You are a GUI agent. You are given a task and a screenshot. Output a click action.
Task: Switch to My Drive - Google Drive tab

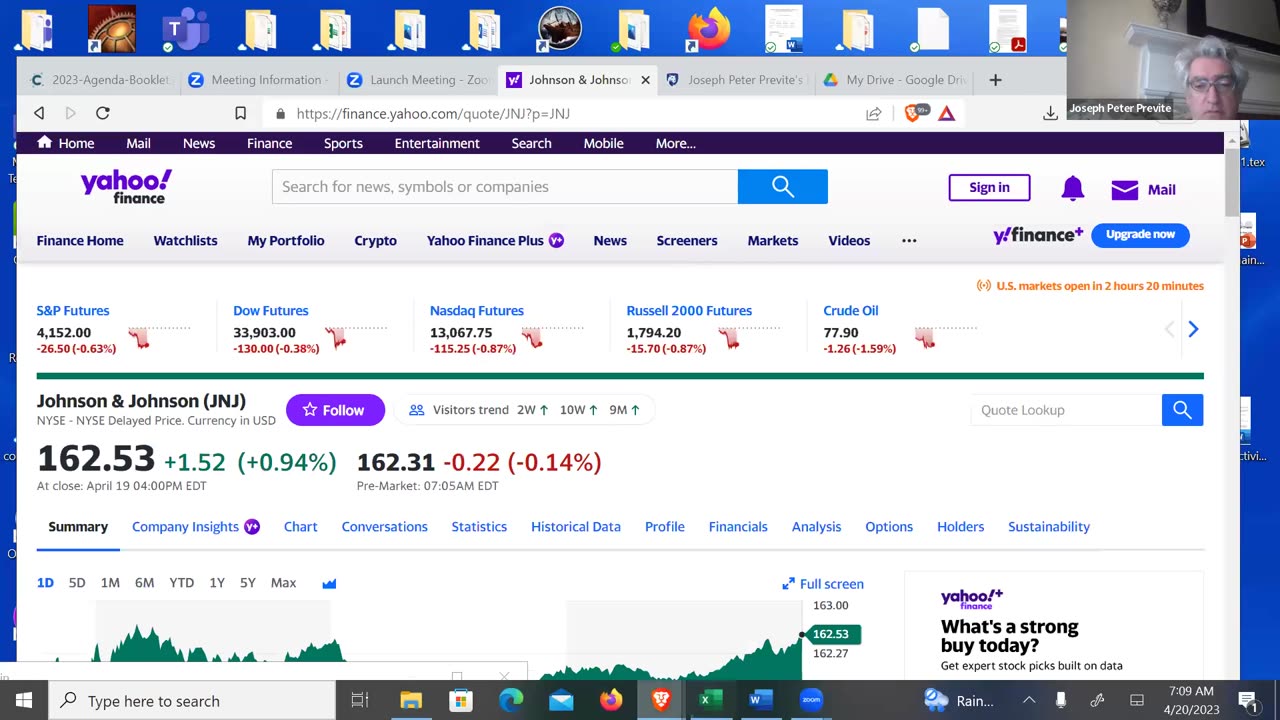coord(895,80)
